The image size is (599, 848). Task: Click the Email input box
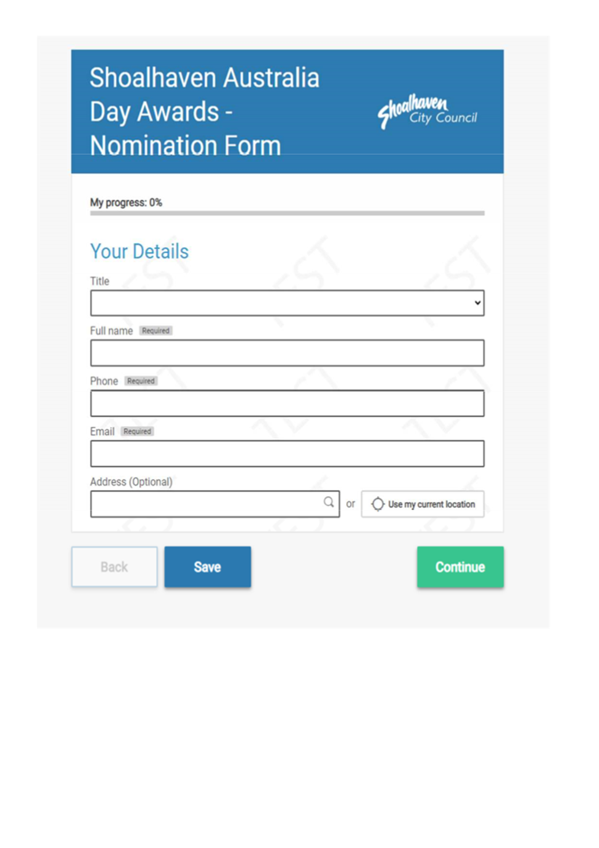287,453
